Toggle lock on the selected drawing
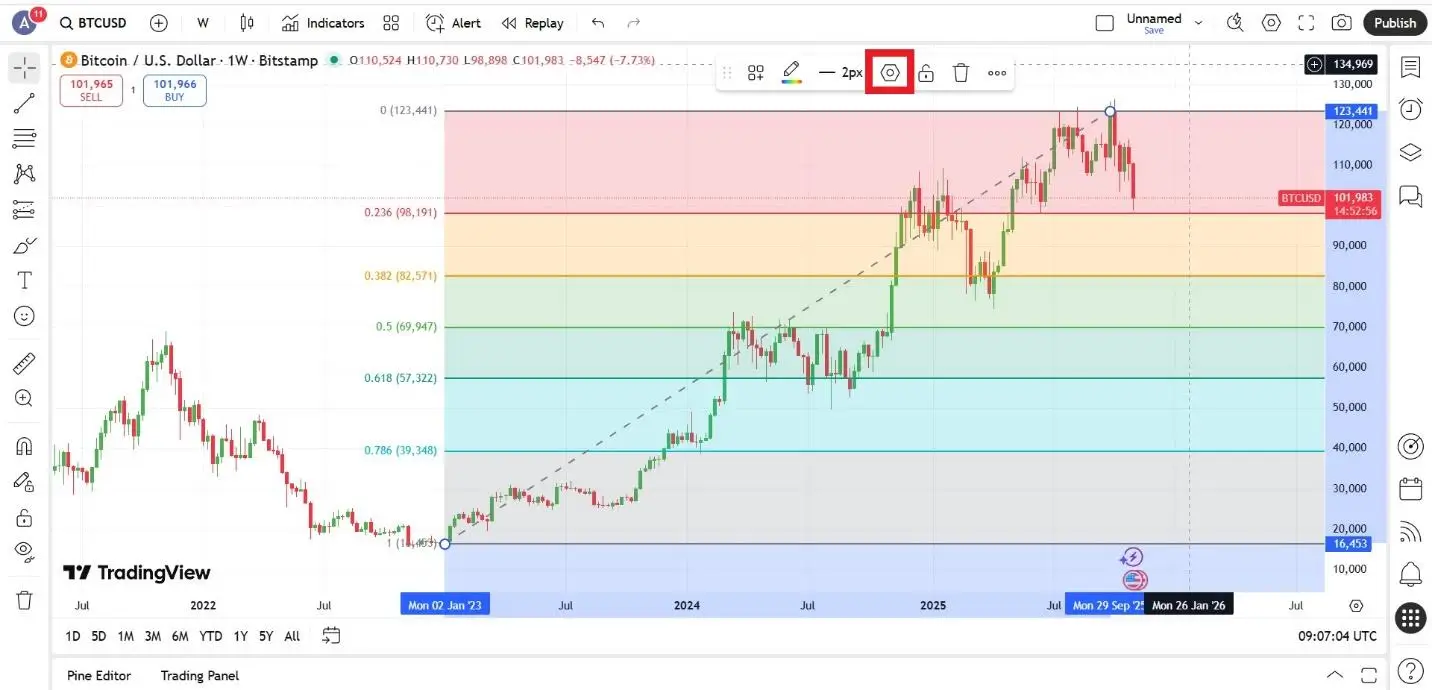The image size is (1432, 690). tap(926, 73)
